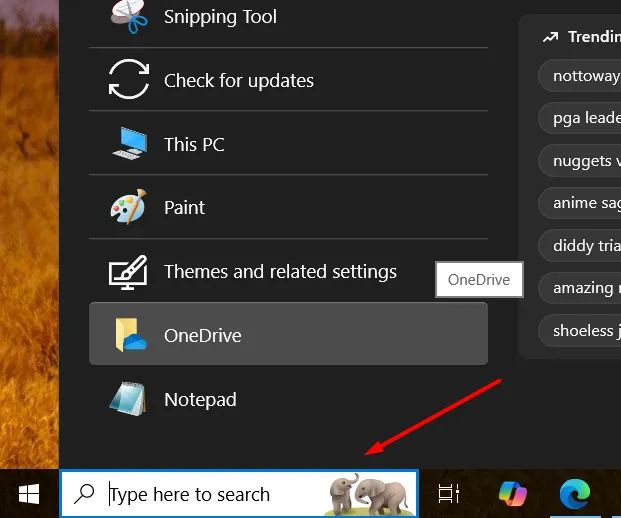Click the Notepad icon

click(x=128, y=398)
